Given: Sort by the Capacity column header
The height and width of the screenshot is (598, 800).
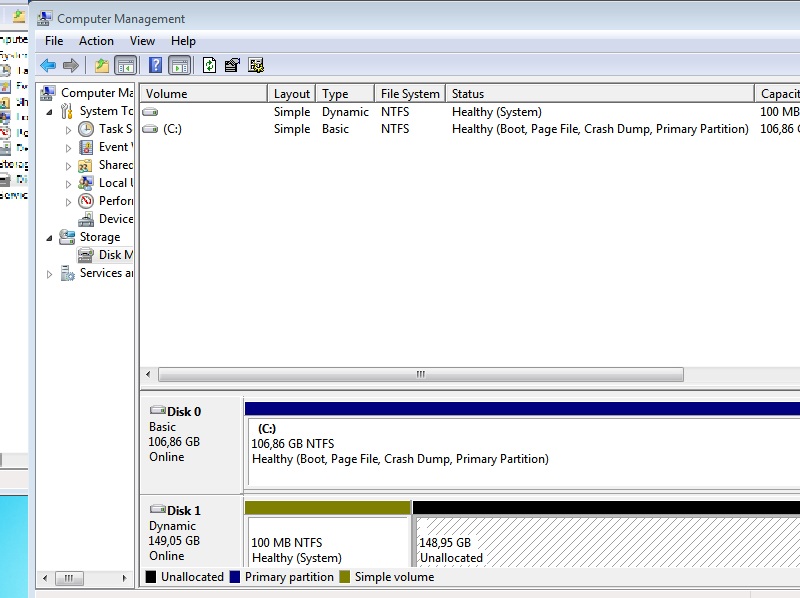Looking at the screenshot, I should click(778, 94).
